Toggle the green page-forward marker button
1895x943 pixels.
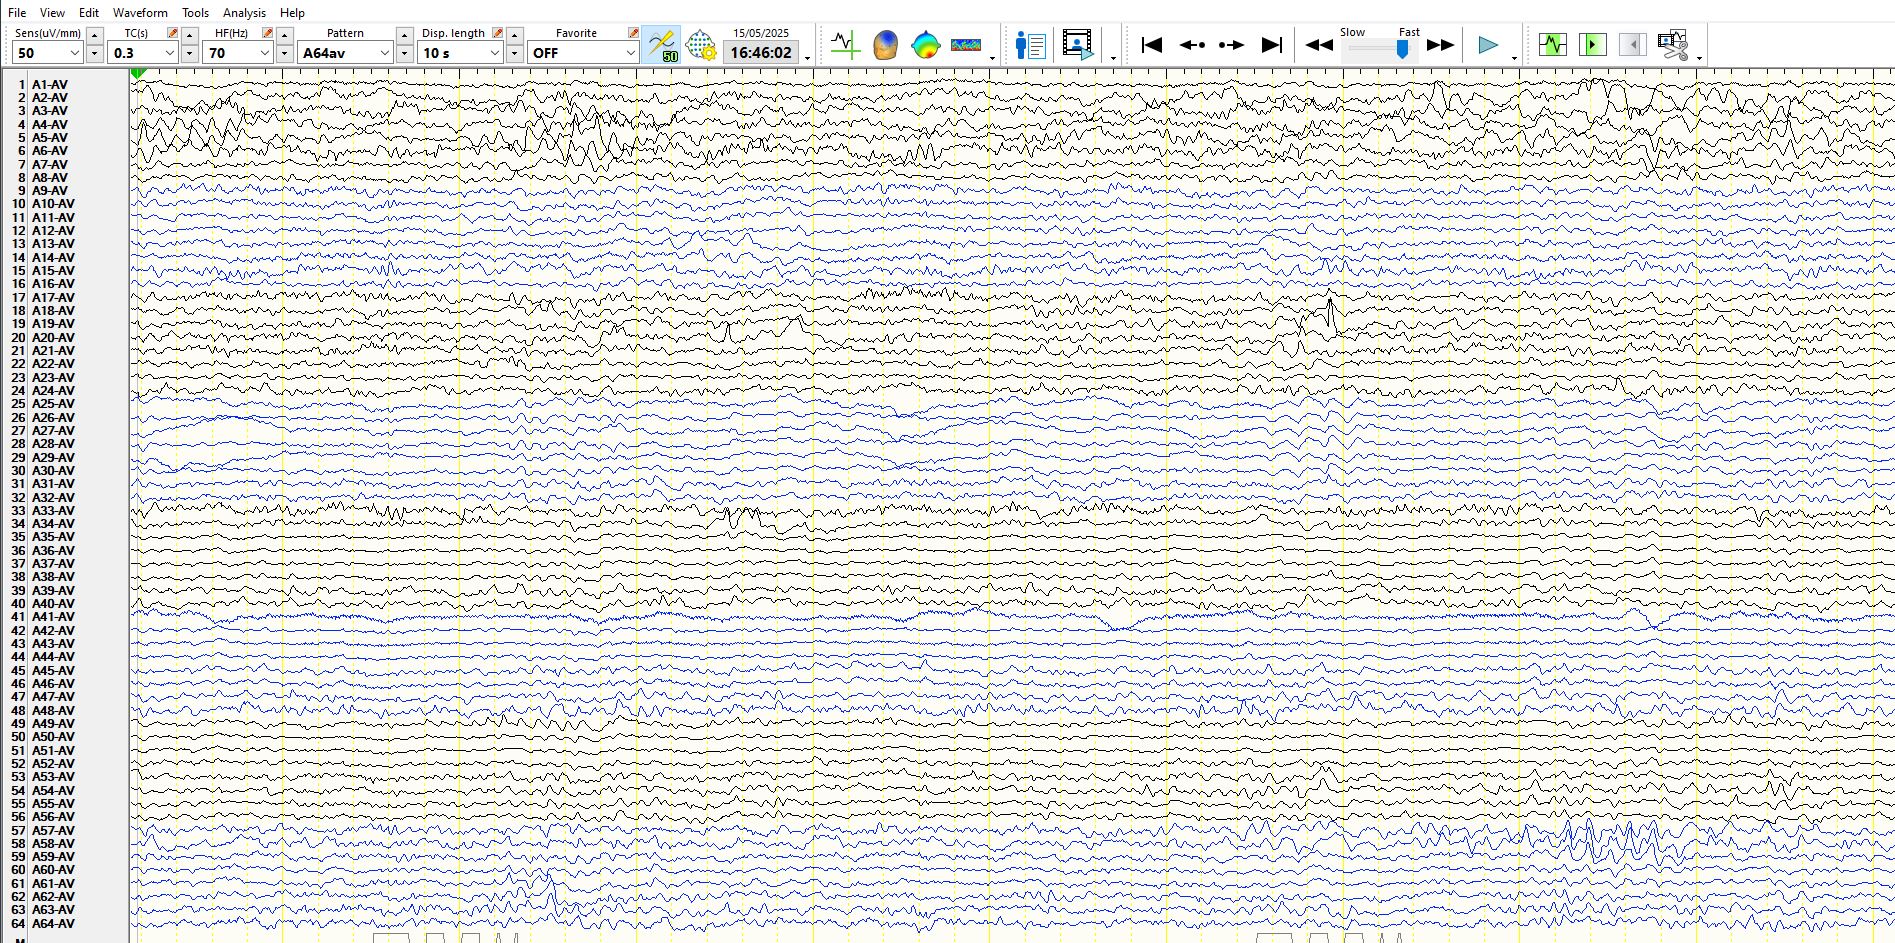tap(1592, 45)
